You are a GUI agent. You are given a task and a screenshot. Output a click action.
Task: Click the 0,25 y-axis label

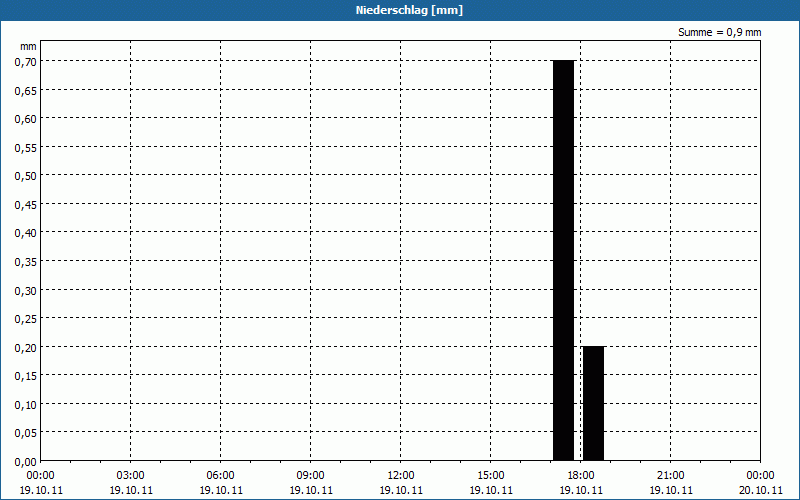click(26, 319)
